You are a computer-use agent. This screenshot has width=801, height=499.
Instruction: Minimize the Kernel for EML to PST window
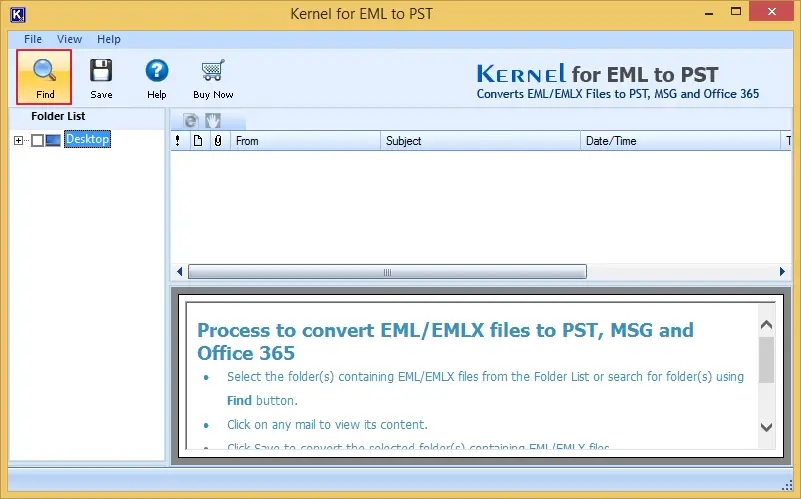pos(709,12)
